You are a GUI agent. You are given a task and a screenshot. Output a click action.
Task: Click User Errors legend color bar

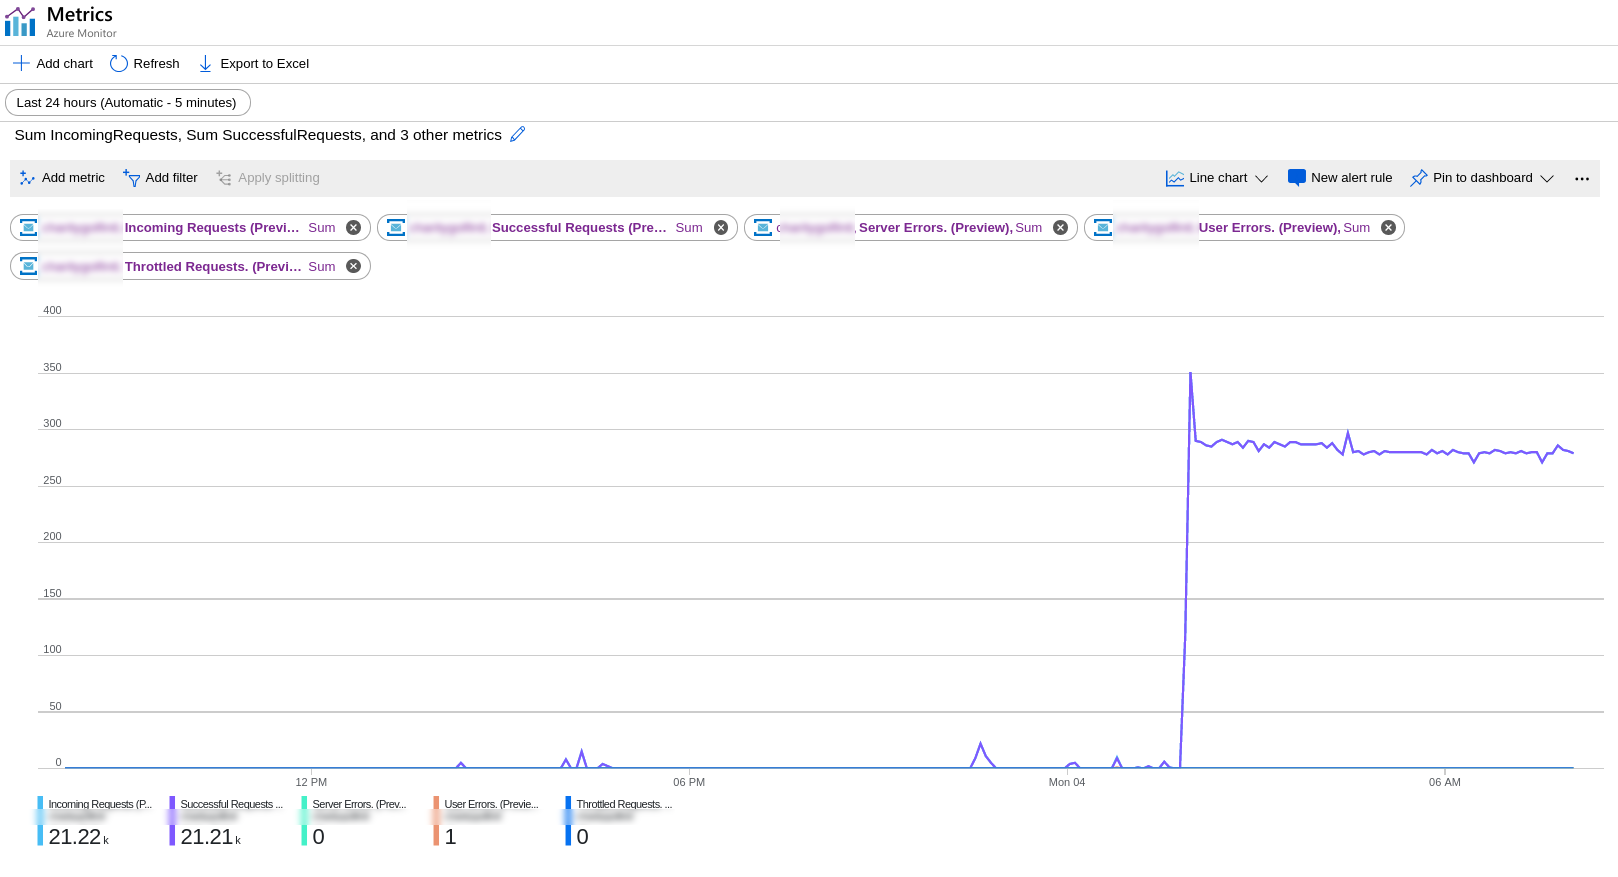[x=436, y=821]
